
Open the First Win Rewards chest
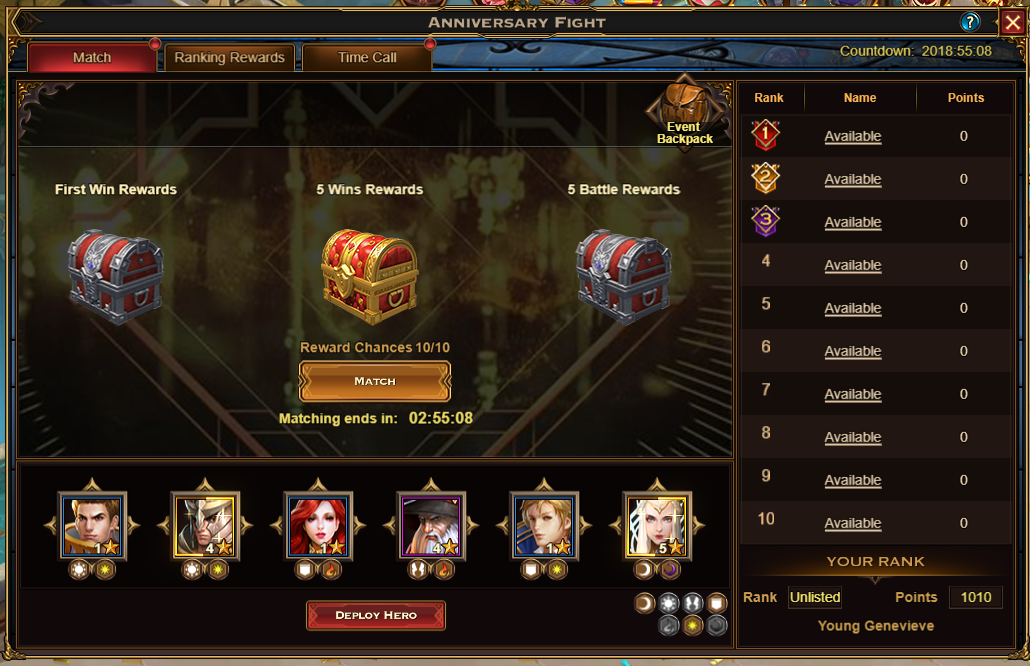point(116,277)
